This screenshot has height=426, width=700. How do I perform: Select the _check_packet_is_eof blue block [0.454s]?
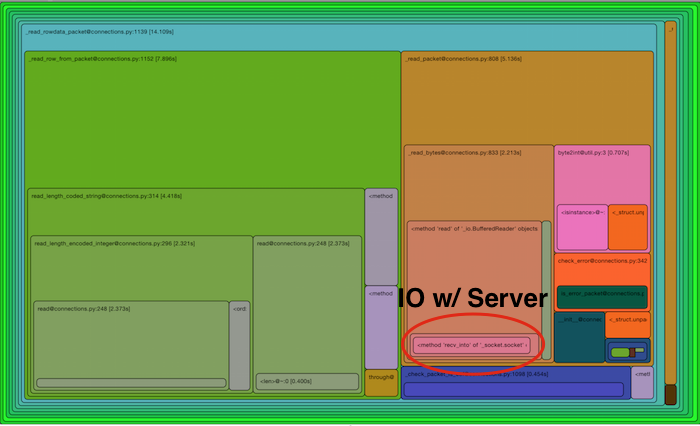(x=516, y=383)
